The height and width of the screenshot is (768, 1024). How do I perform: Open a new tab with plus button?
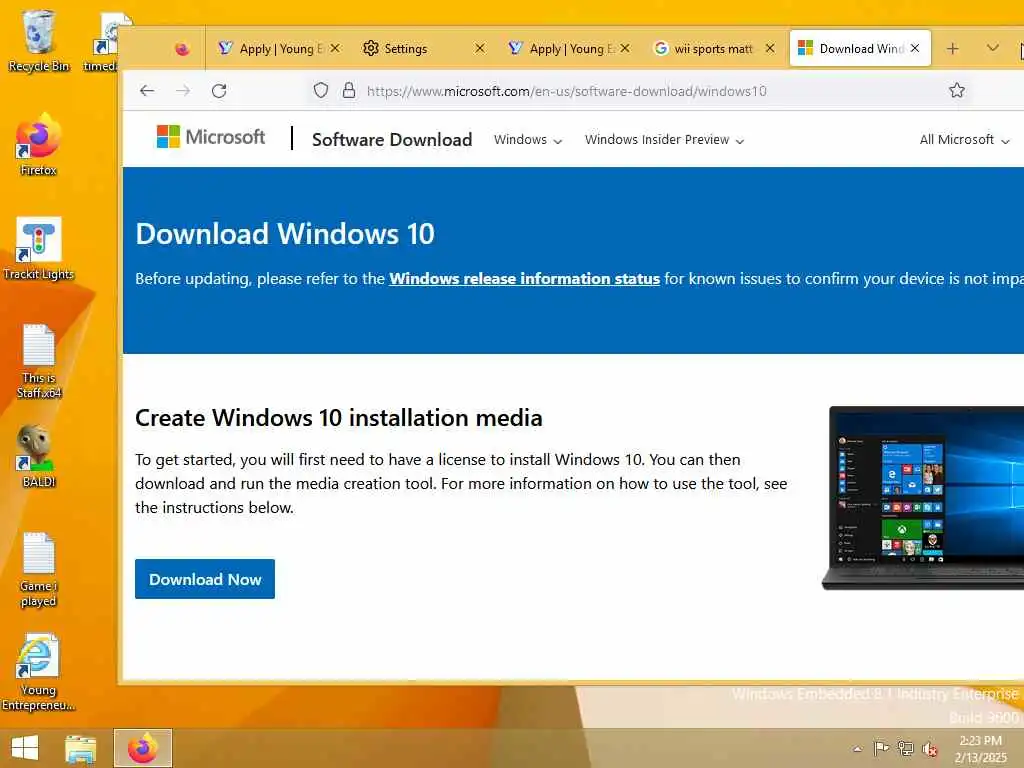coord(953,48)
